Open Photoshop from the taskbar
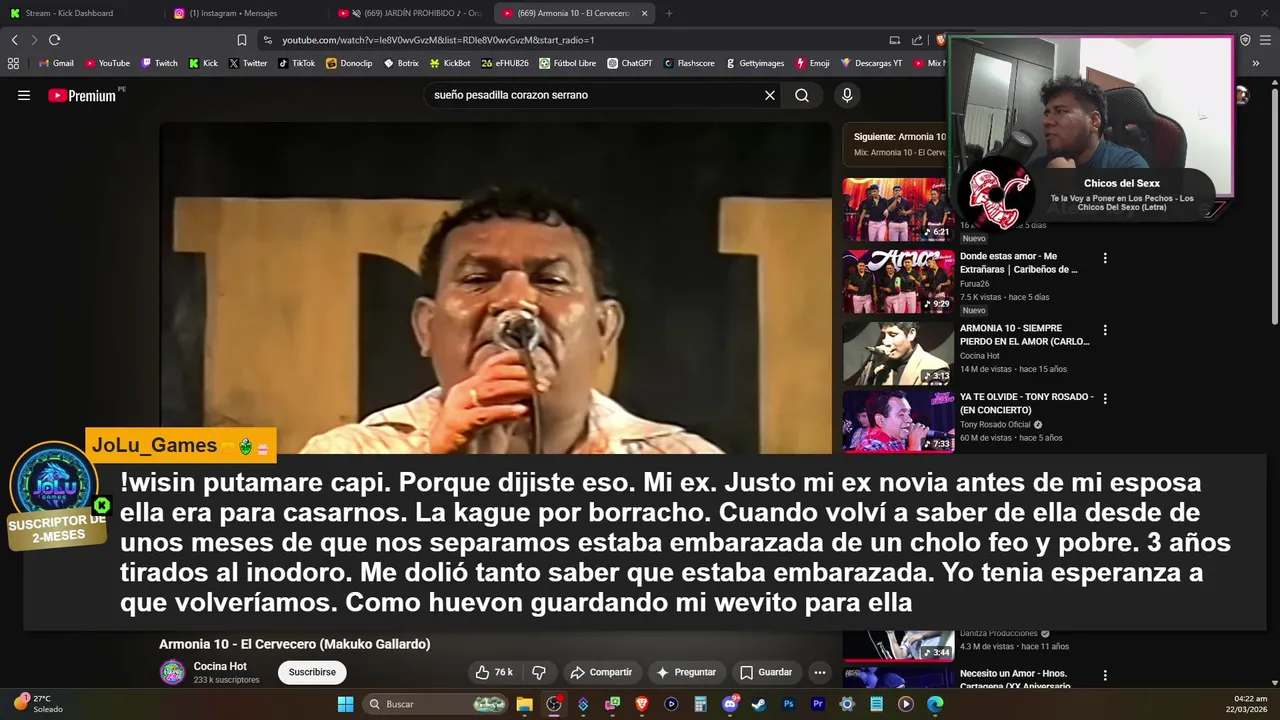The width and height of the screenshot is (1280, 720). pyautogui.click(x=788, y=704)
